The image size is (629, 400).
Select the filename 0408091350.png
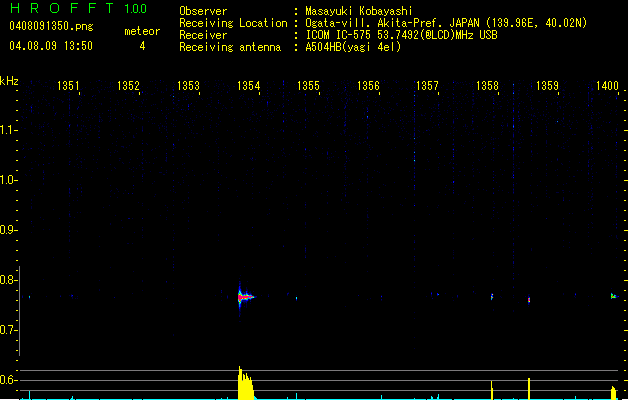pyautogui.click(x=51, y=26)
